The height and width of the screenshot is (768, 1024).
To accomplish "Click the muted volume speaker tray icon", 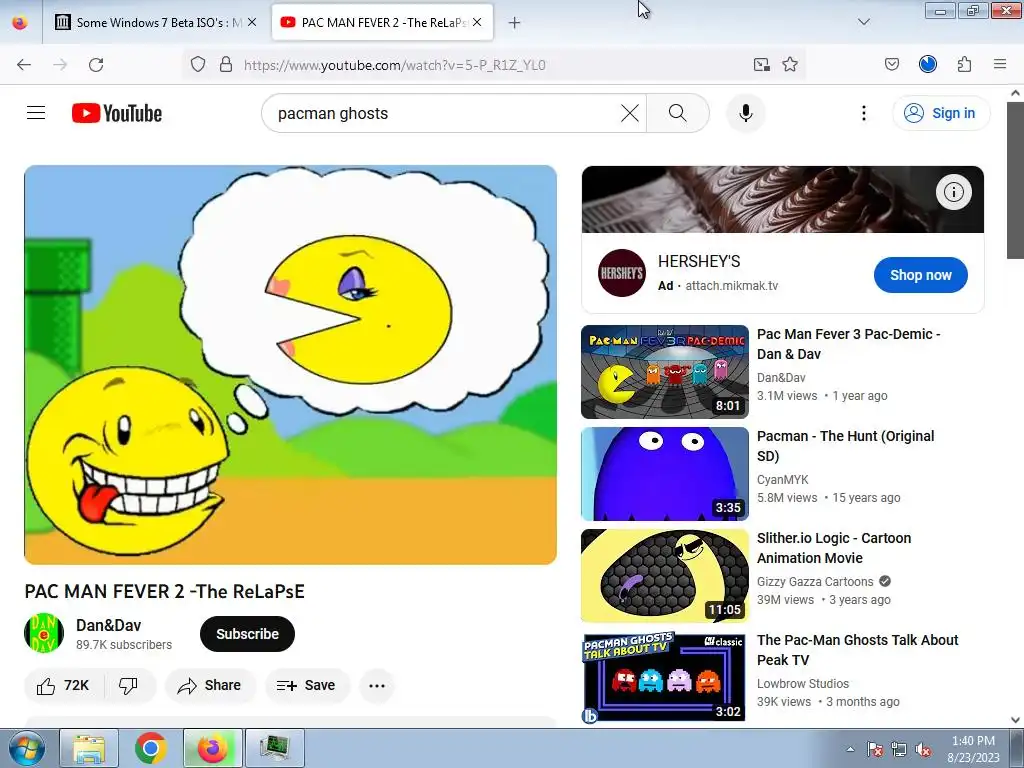I will pyautogui.click(x=923, y=749).
